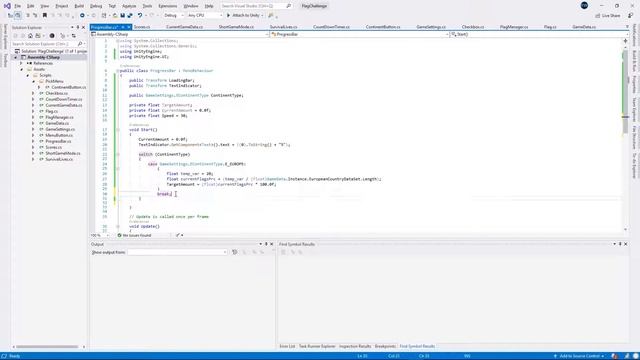
Task: Open the Debug menu
Action: point(96,6)
